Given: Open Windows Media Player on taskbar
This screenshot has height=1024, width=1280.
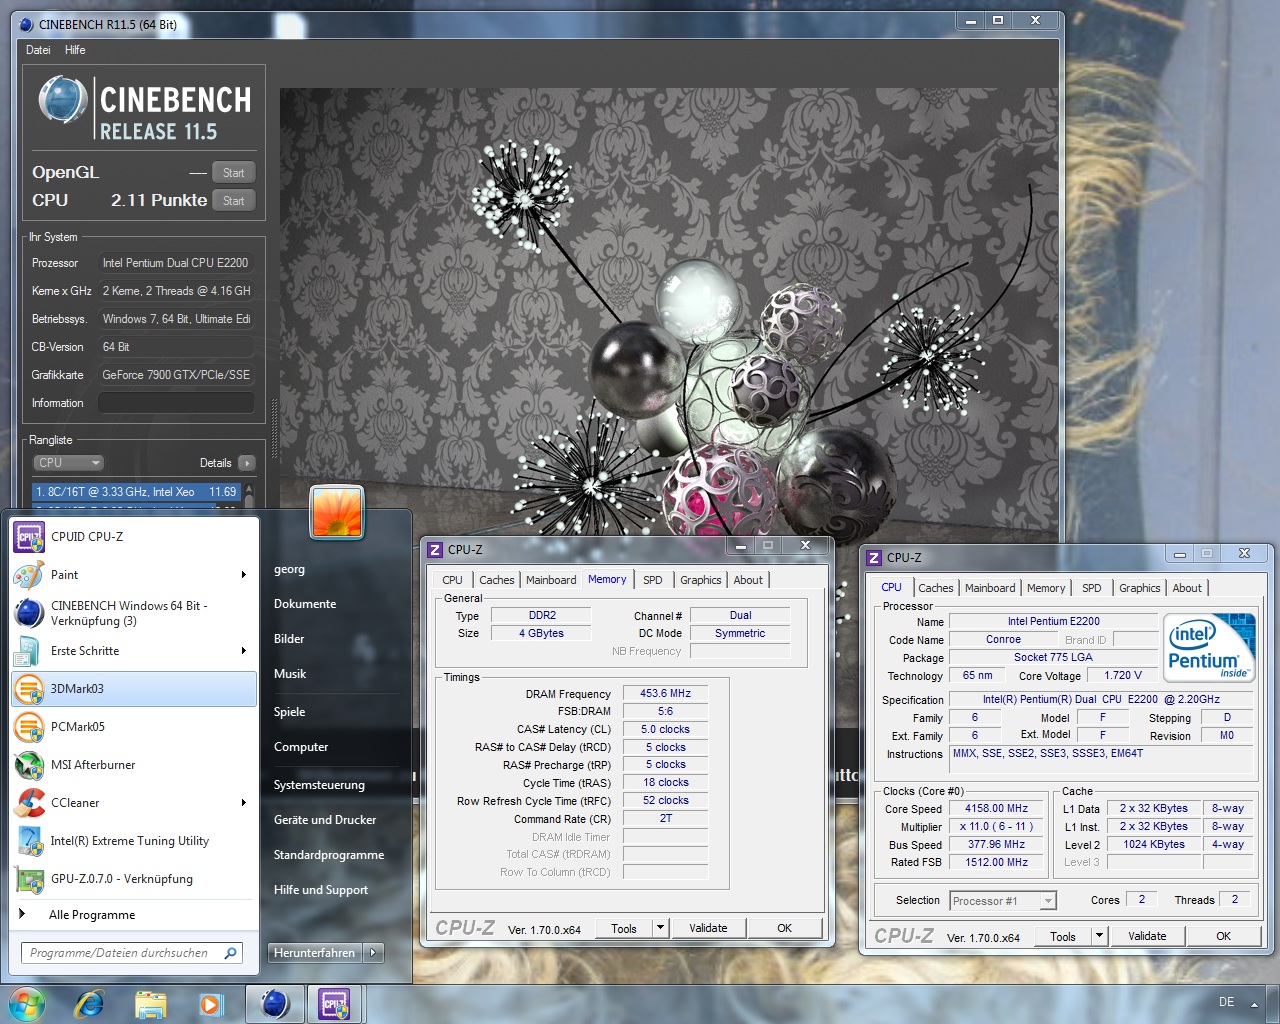Looking at the screenshot, I should click(x=210, y=1003).
